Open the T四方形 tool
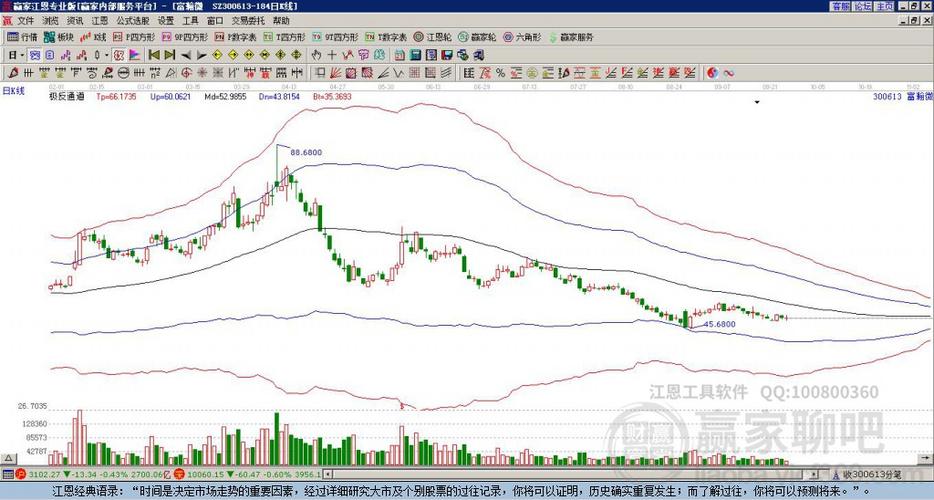The image size is (934, 500). pos(284,37)
